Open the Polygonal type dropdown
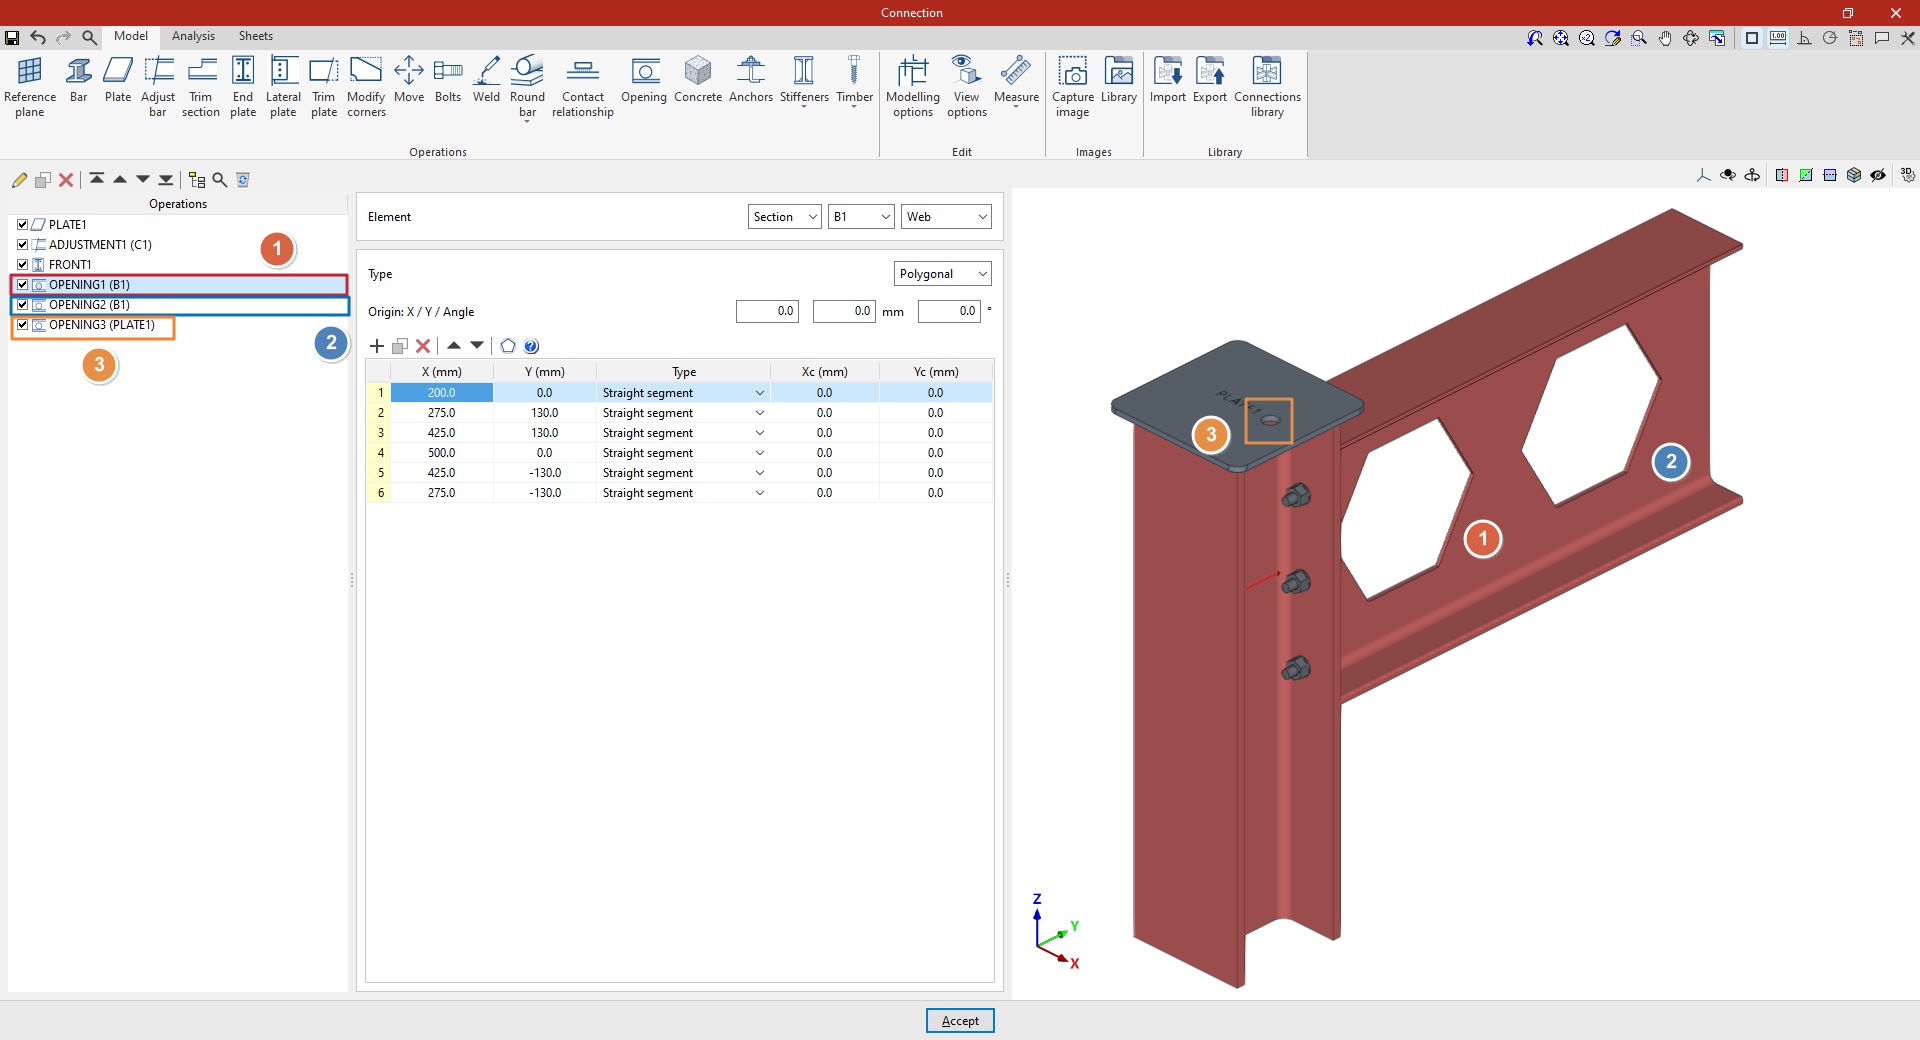Image resolution: width=1920 pixels, height=1040 pixels. tap(943, 274)
